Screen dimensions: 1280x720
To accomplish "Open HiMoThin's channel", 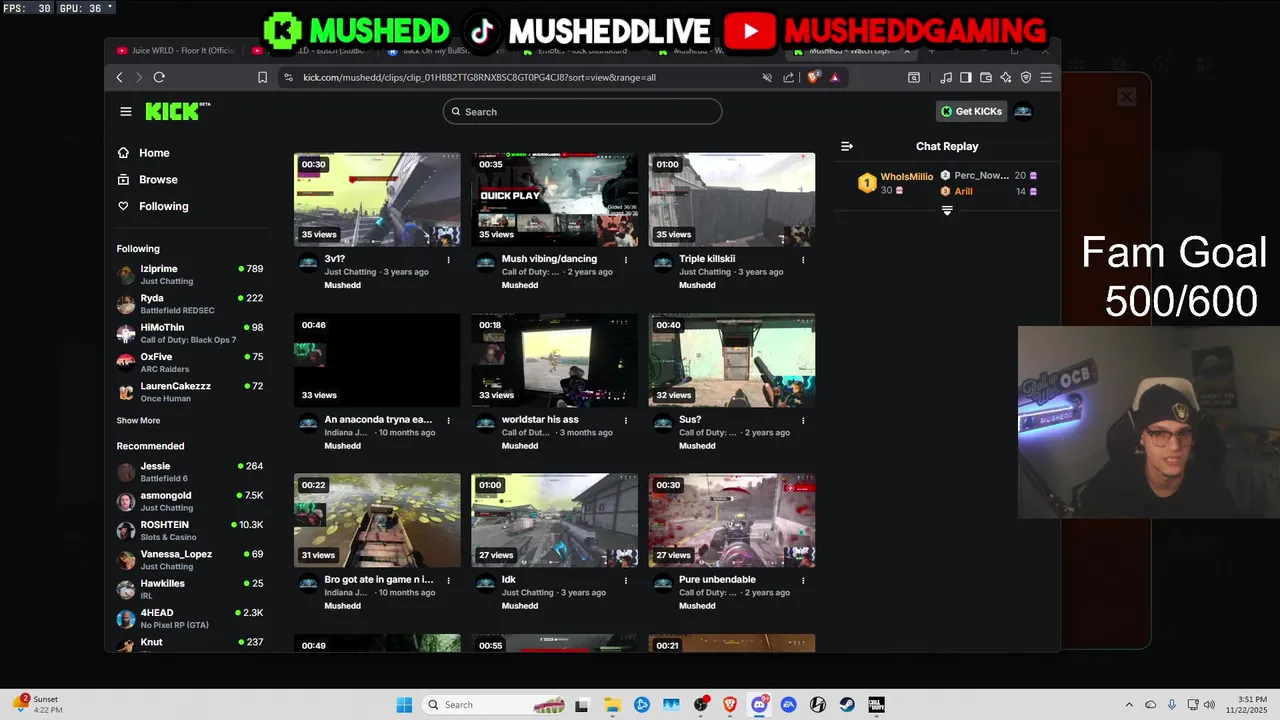I will [190, 333].
